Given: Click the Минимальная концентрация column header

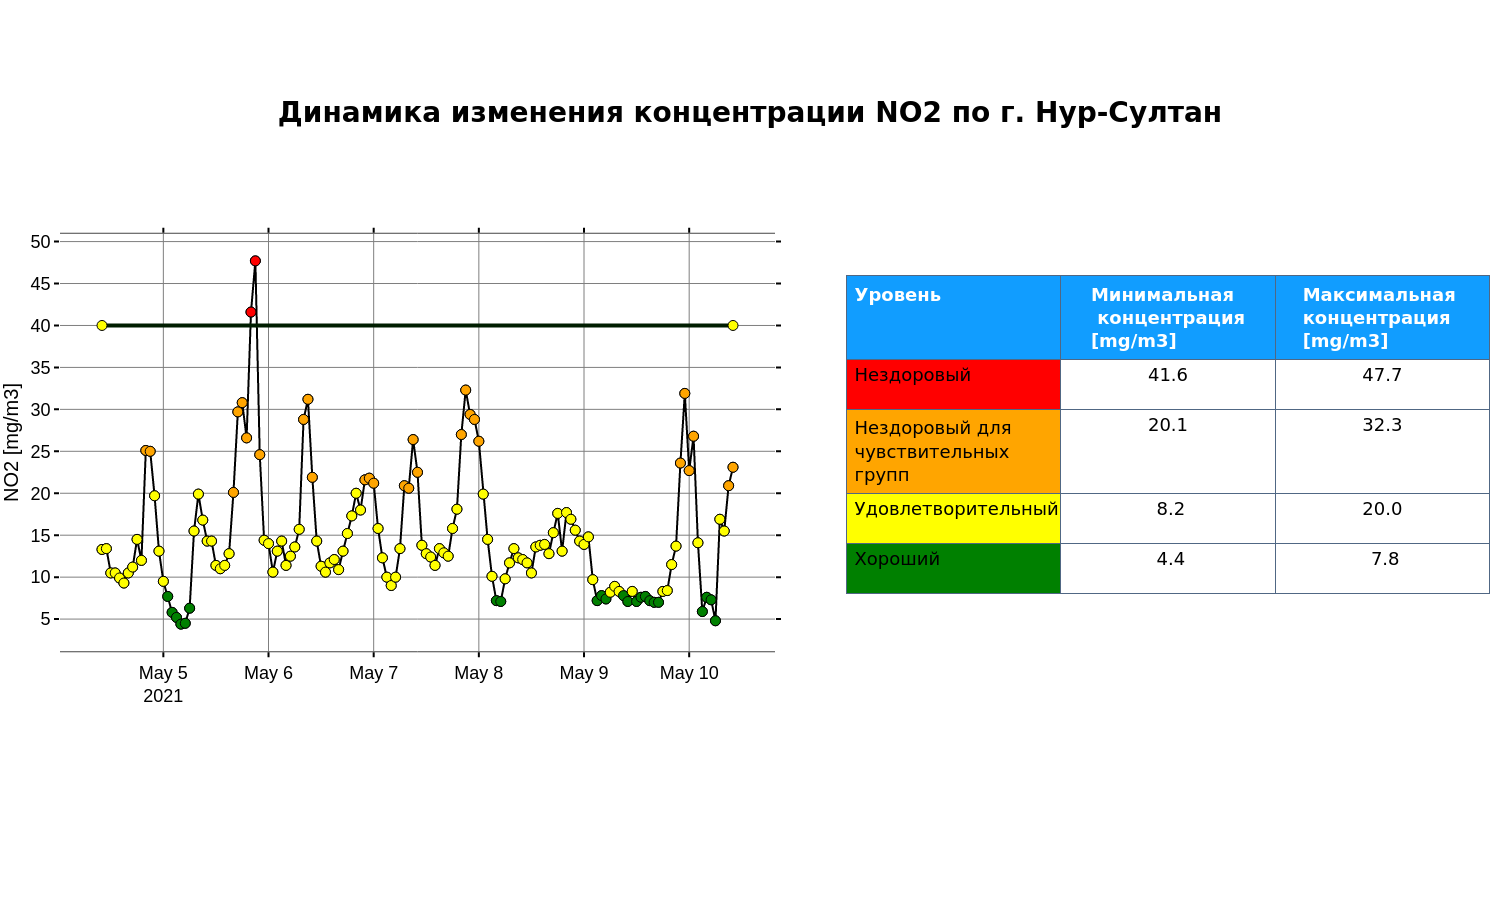Looking at the screenshot, I should (x=1168, y=317).
